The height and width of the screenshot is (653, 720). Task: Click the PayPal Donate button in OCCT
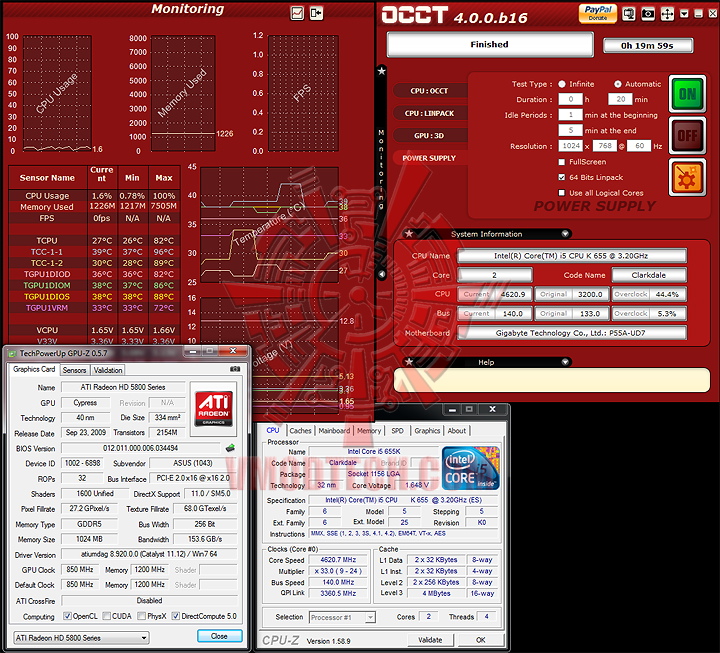pos(598,13)
